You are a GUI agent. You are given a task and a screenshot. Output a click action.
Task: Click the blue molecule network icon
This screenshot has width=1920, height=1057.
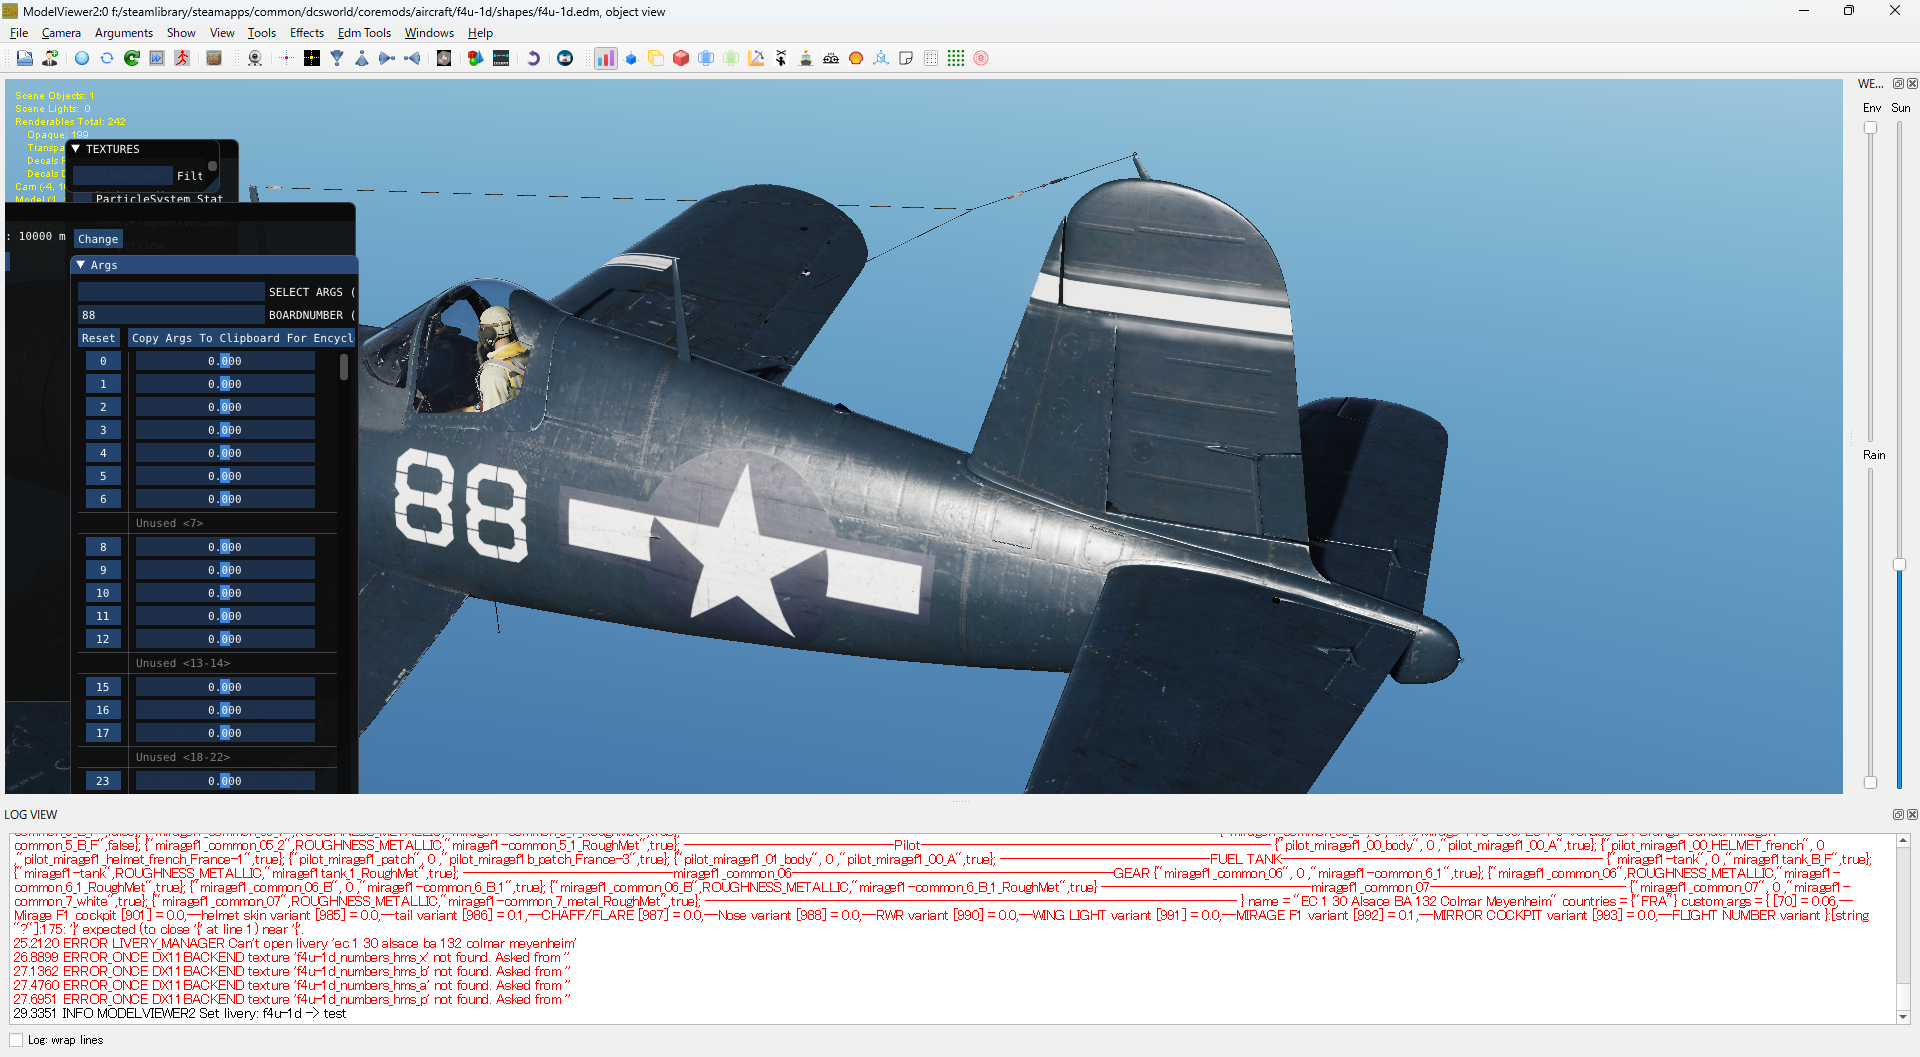tap(881, 58)
